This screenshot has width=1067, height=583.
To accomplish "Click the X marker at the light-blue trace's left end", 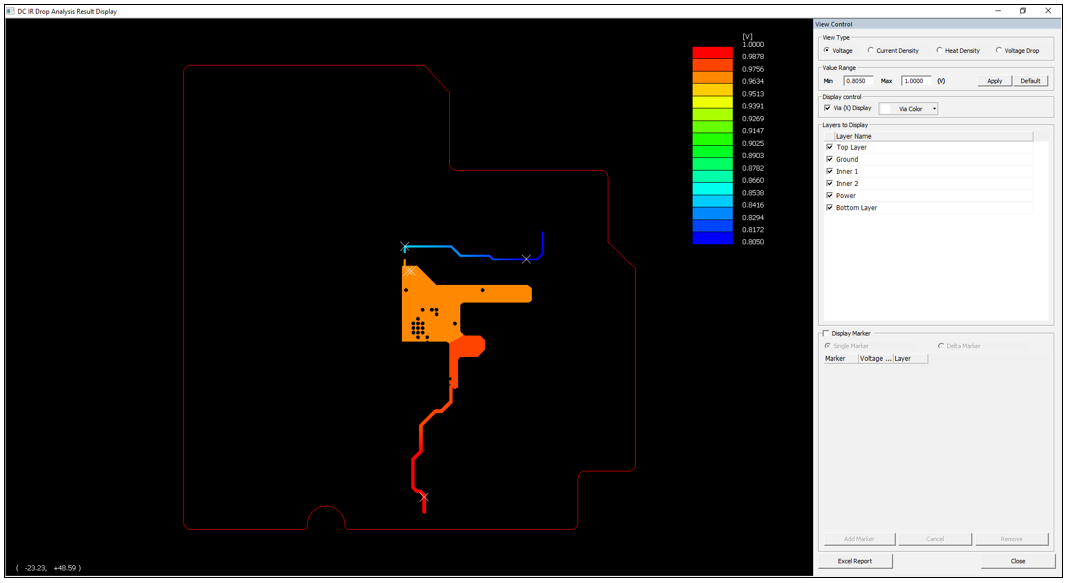I will (405, 246).
